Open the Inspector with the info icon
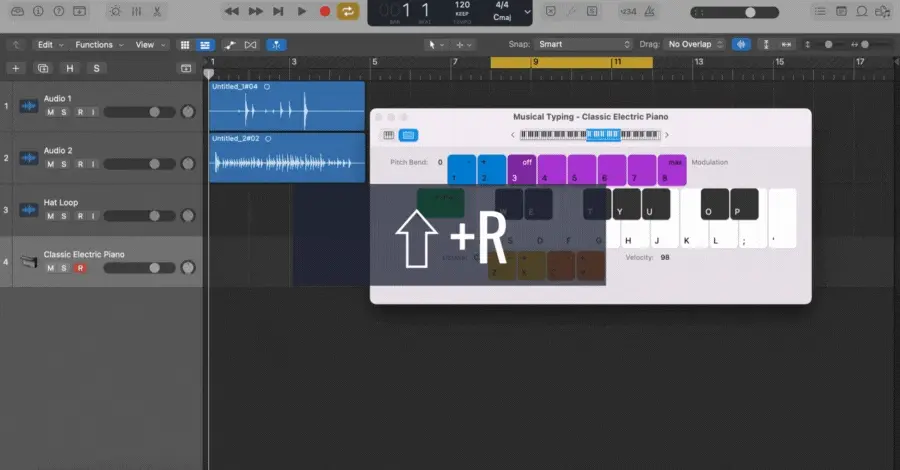Image resolution: width=900 pixels, height=470 pixels. tap(38, 11)
